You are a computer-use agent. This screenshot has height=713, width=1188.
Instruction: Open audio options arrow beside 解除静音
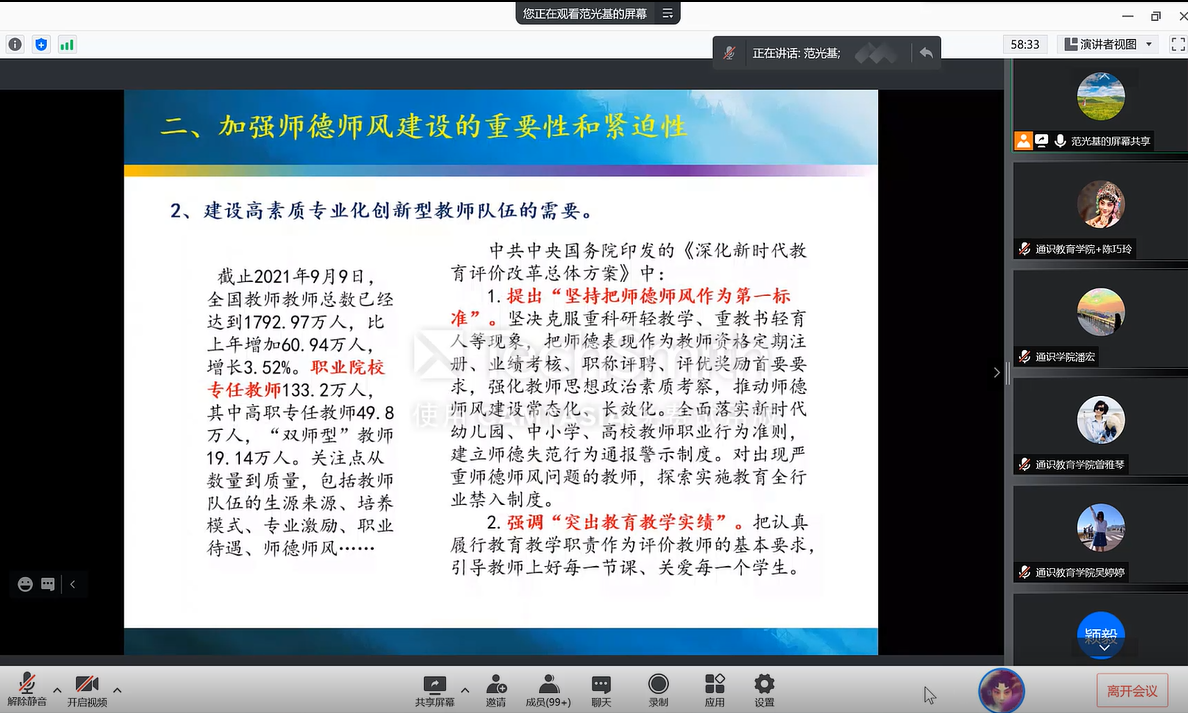pyautogui.click(x=57, y=690)
